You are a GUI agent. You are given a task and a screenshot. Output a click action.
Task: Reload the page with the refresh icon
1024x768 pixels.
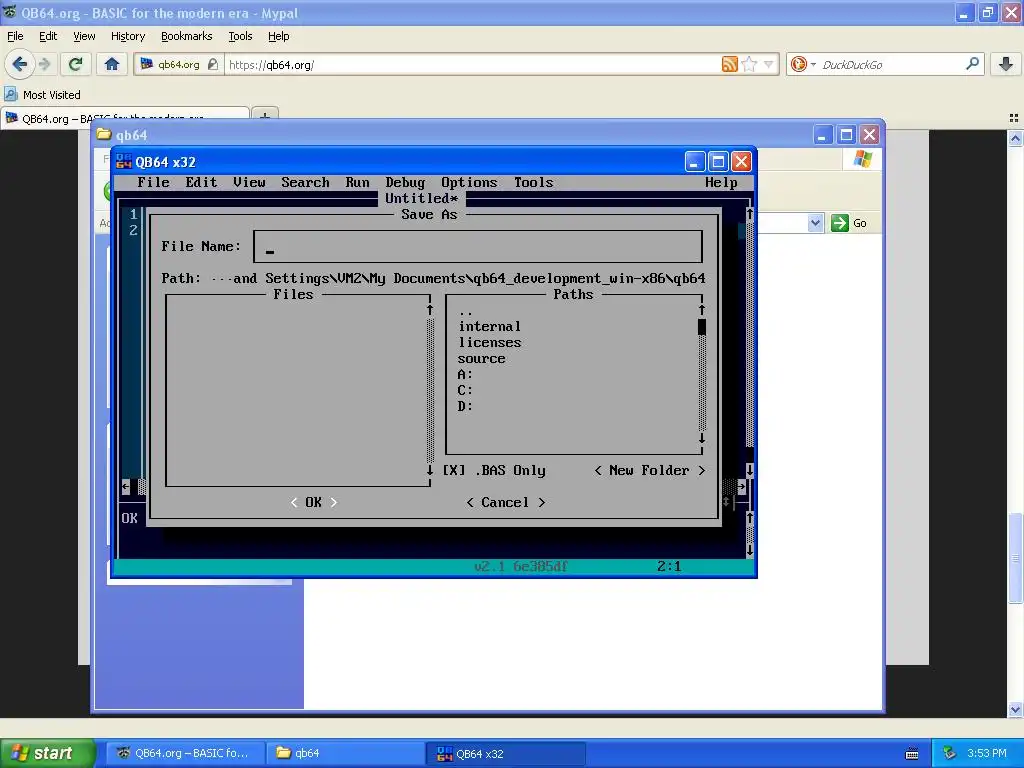(75, 64)
